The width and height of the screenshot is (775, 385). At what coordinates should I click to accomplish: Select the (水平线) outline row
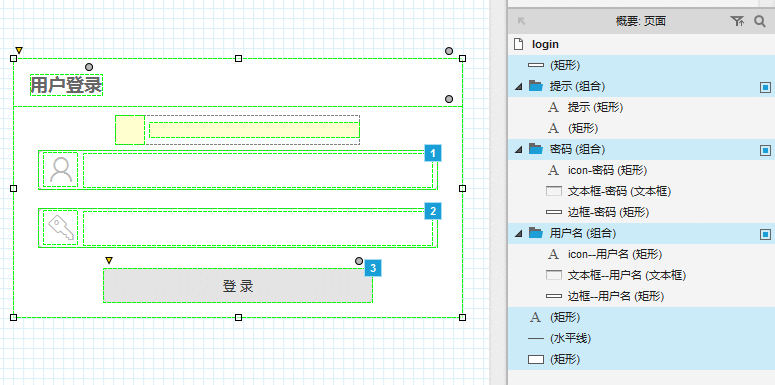pyautogui.click(x=641, y=339)
